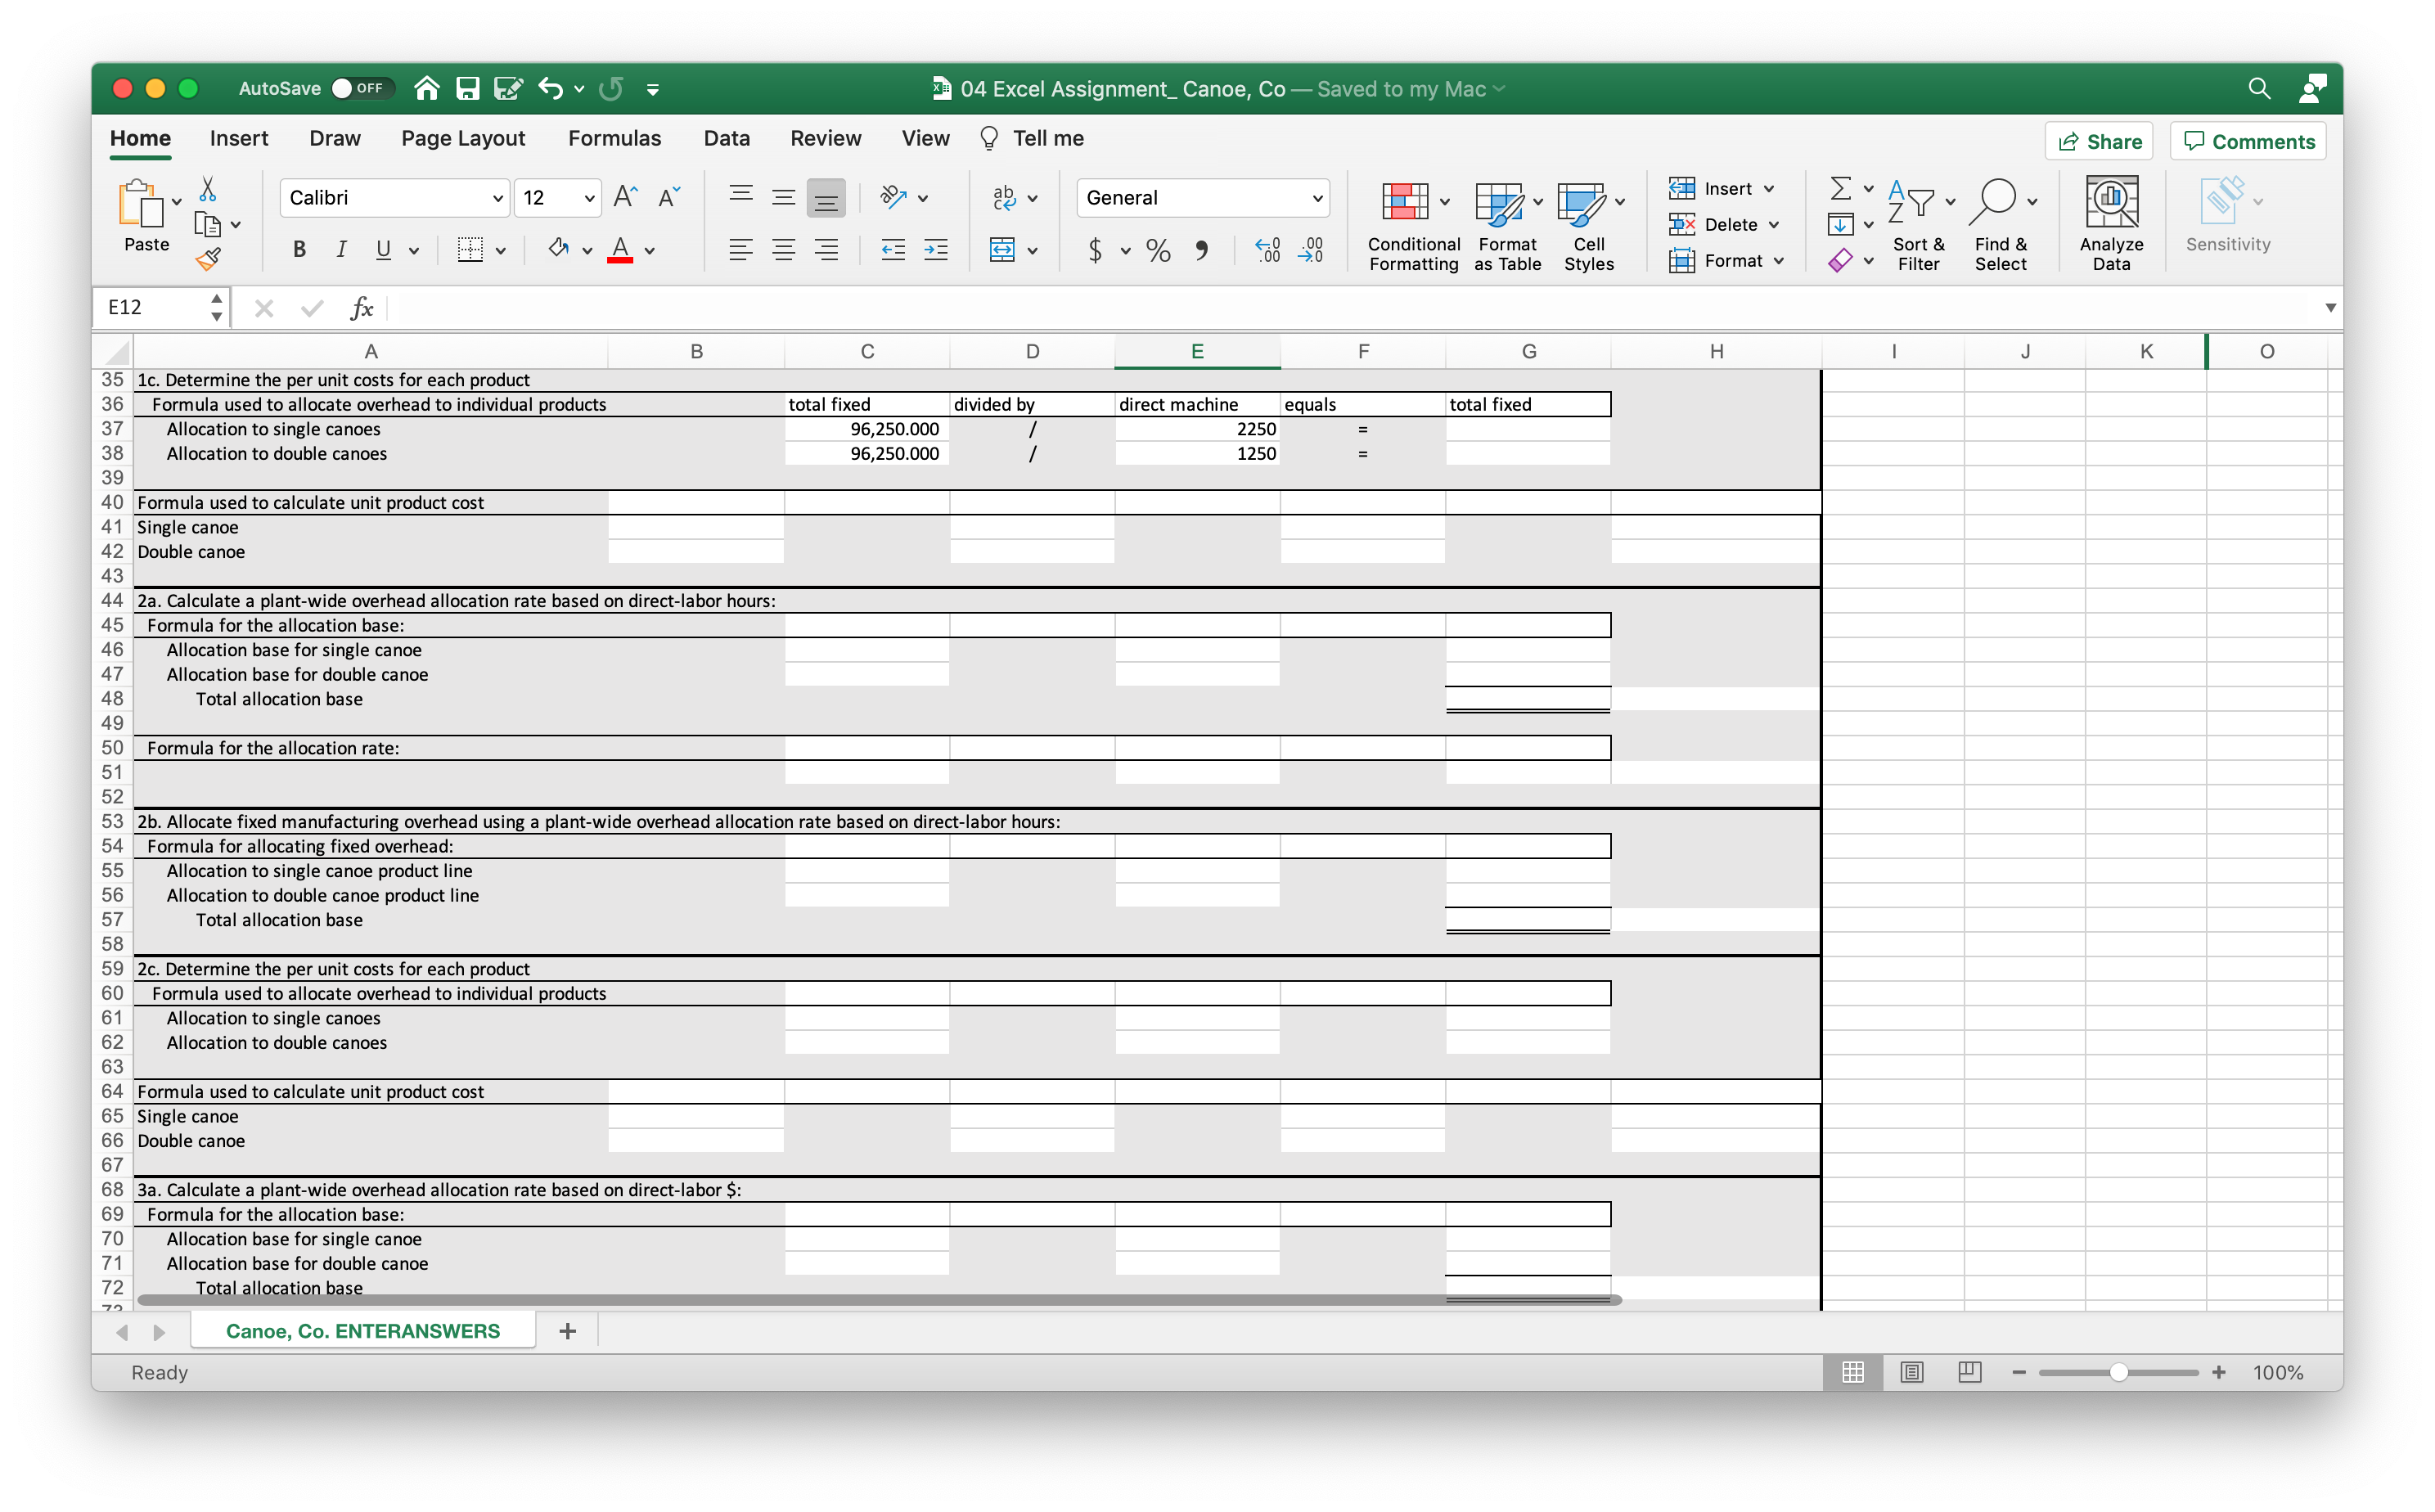Click the Format as Table icon

[1503, 222]
